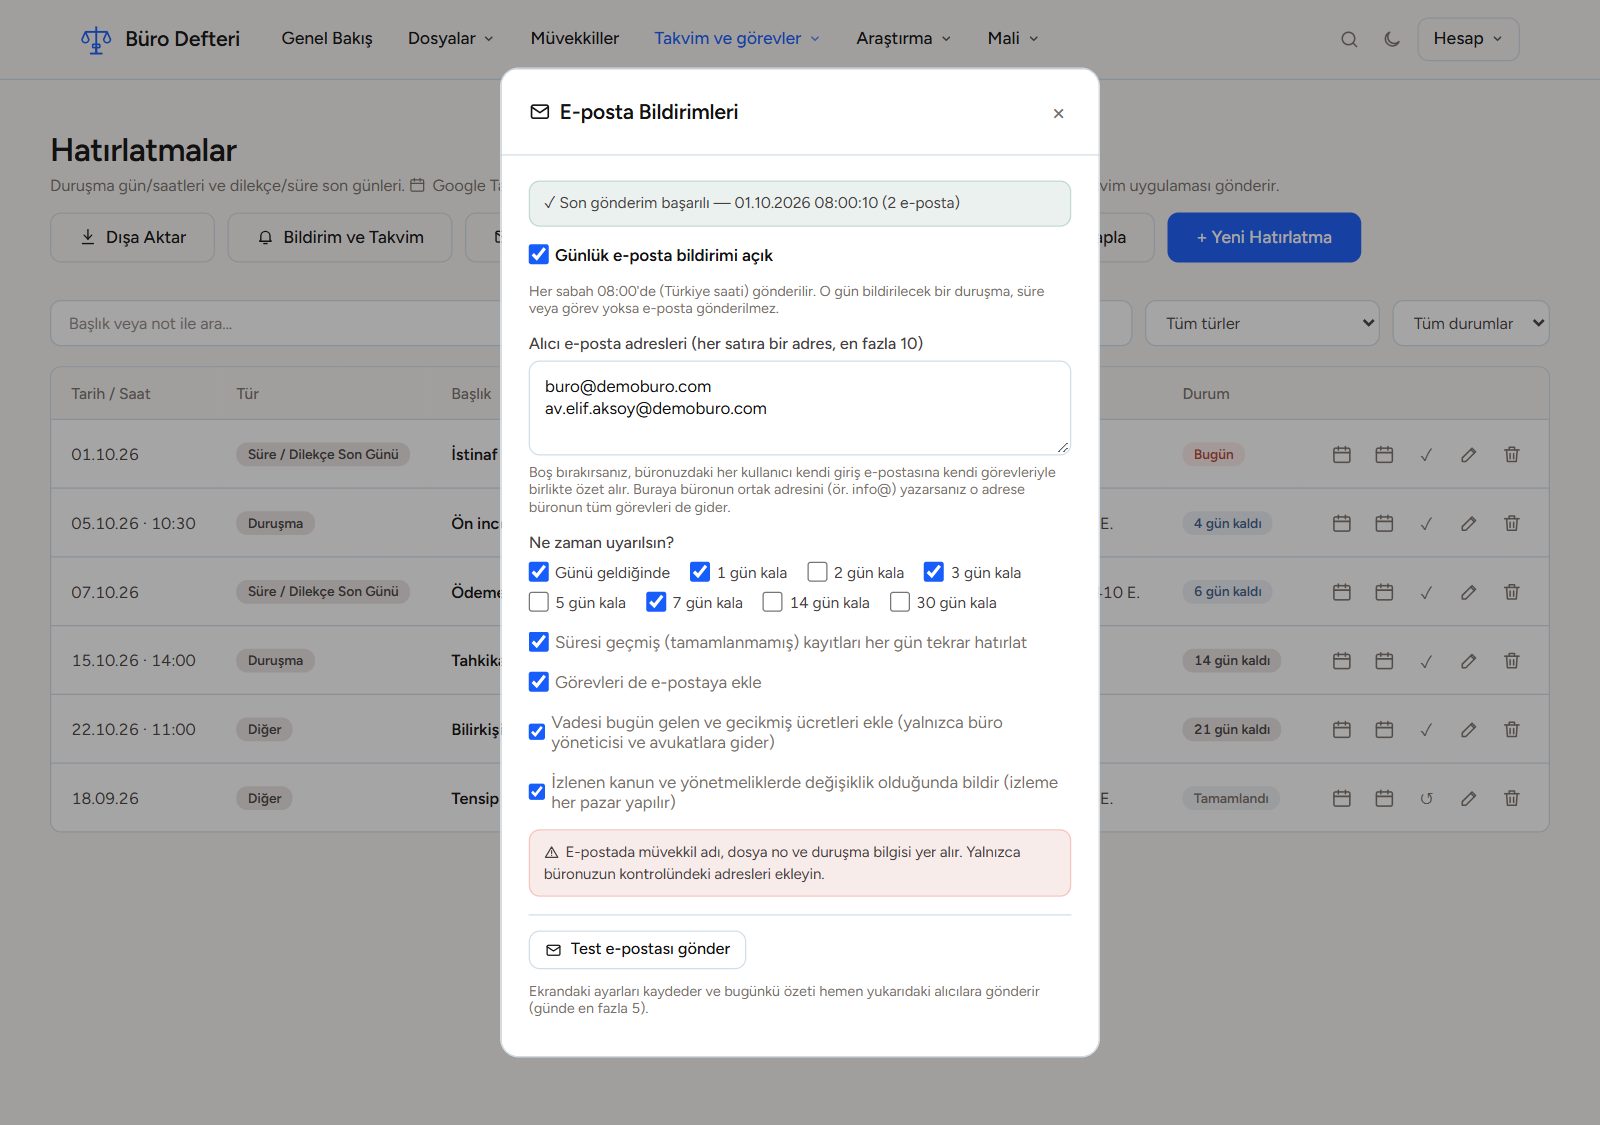Click the 'Dışa Aktar' button

tap(133, 238)
